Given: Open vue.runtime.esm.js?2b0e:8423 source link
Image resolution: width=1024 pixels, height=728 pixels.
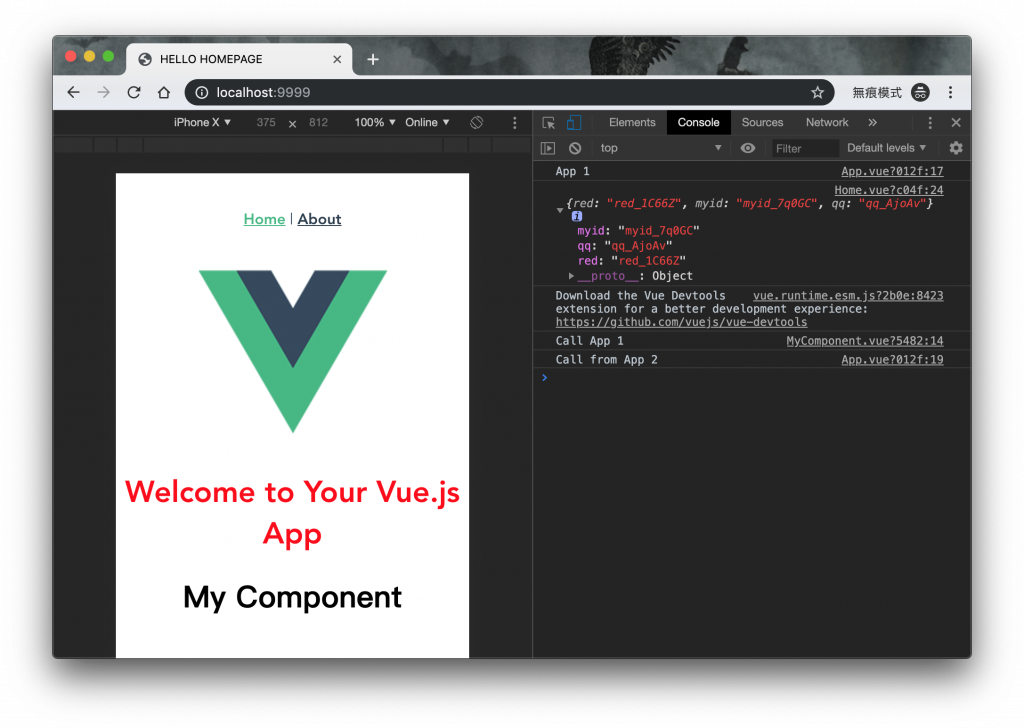Looking at the screenshot, I should 848,296.
